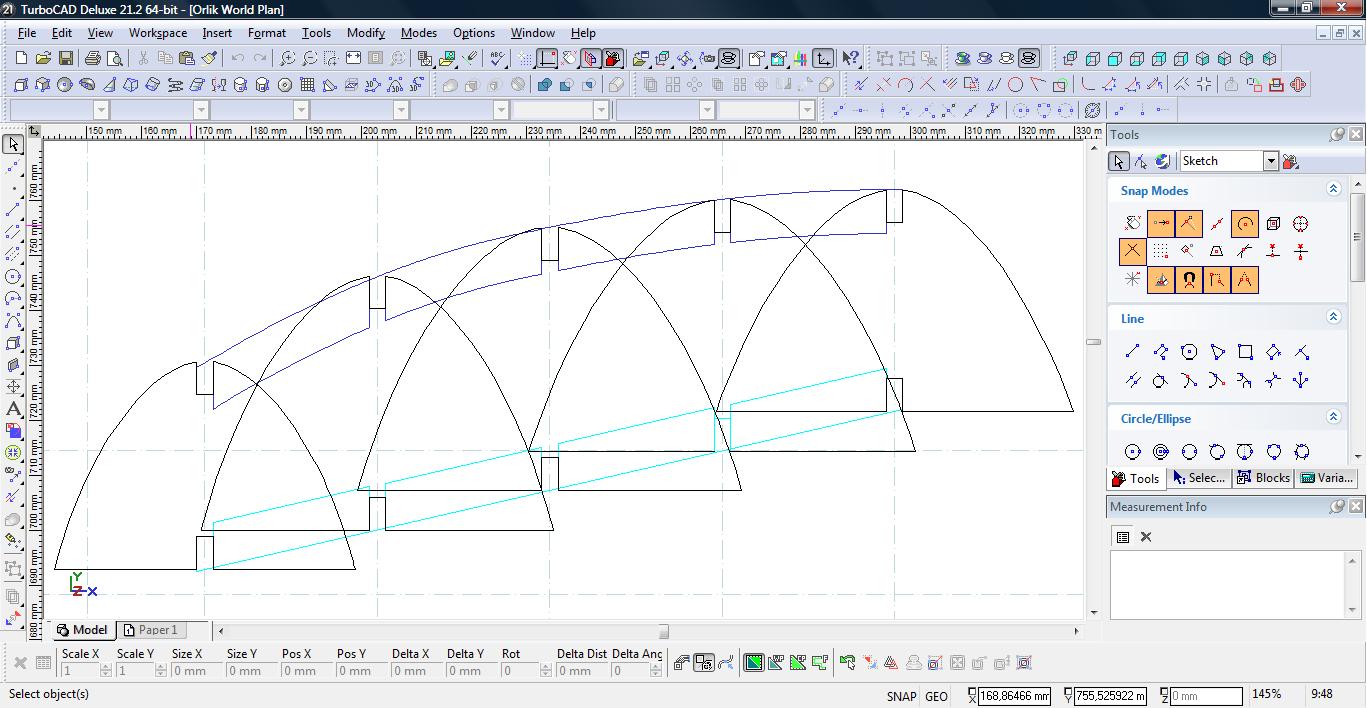
Task: Close the Measurement Info panel
Action: click(x=1355, y=507)
